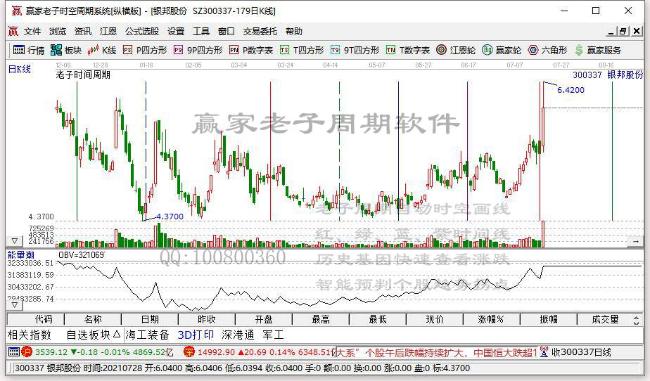Click the Shenzhen index icon before 14992.90
Image resolution: width=650 pixels, height=381 pixels.
[x=189, y=352]
